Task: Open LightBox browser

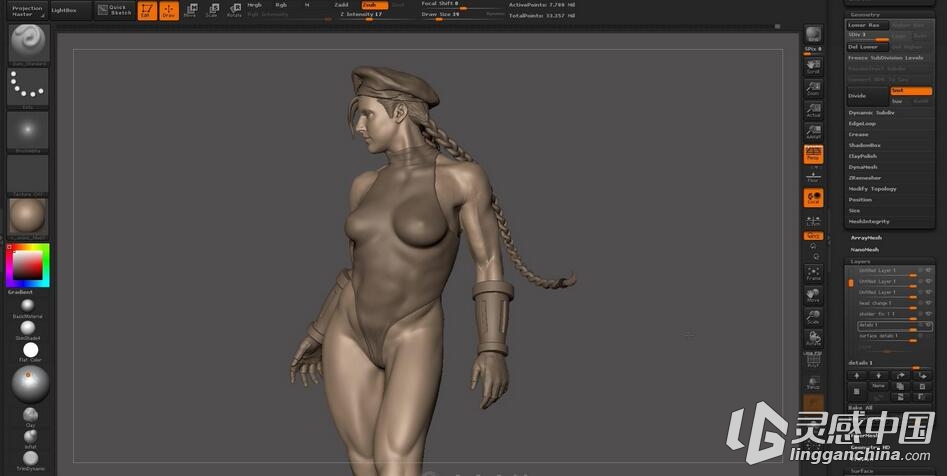Action: [x=71, y=11]
